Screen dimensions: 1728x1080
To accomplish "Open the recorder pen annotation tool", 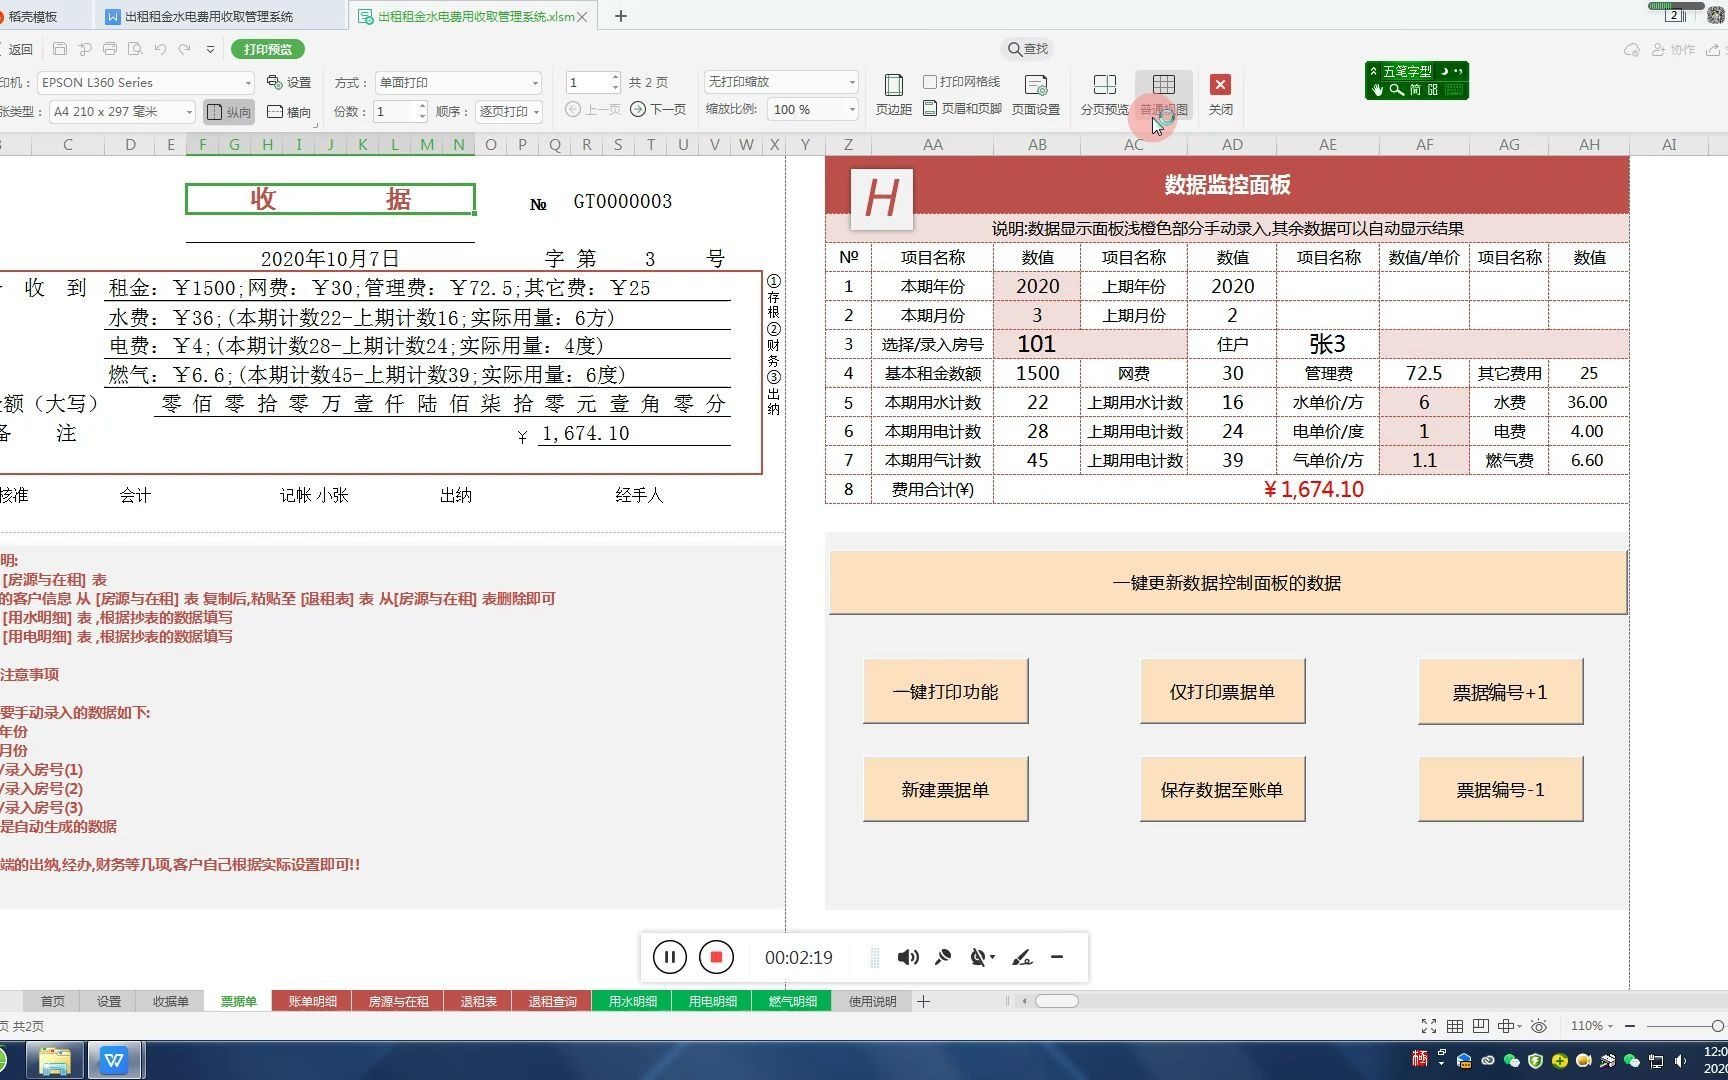I will pyautogui.click(x=1022, y=957).
